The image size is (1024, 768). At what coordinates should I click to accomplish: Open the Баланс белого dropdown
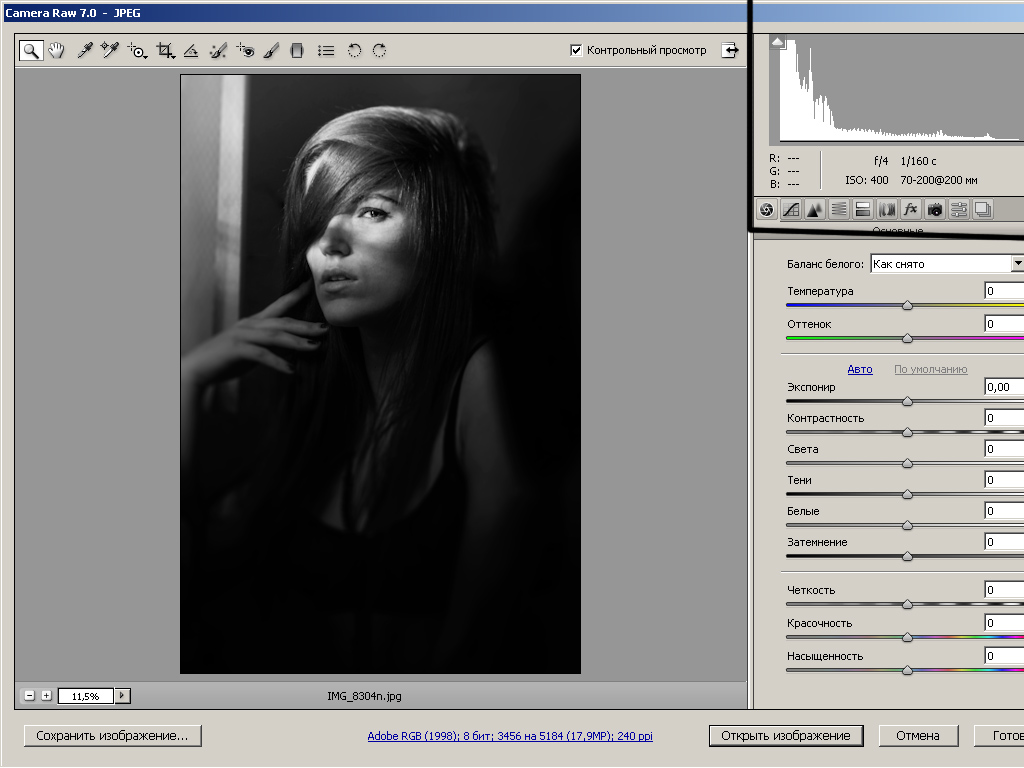pyautogui.click(x=1016, y=264)
